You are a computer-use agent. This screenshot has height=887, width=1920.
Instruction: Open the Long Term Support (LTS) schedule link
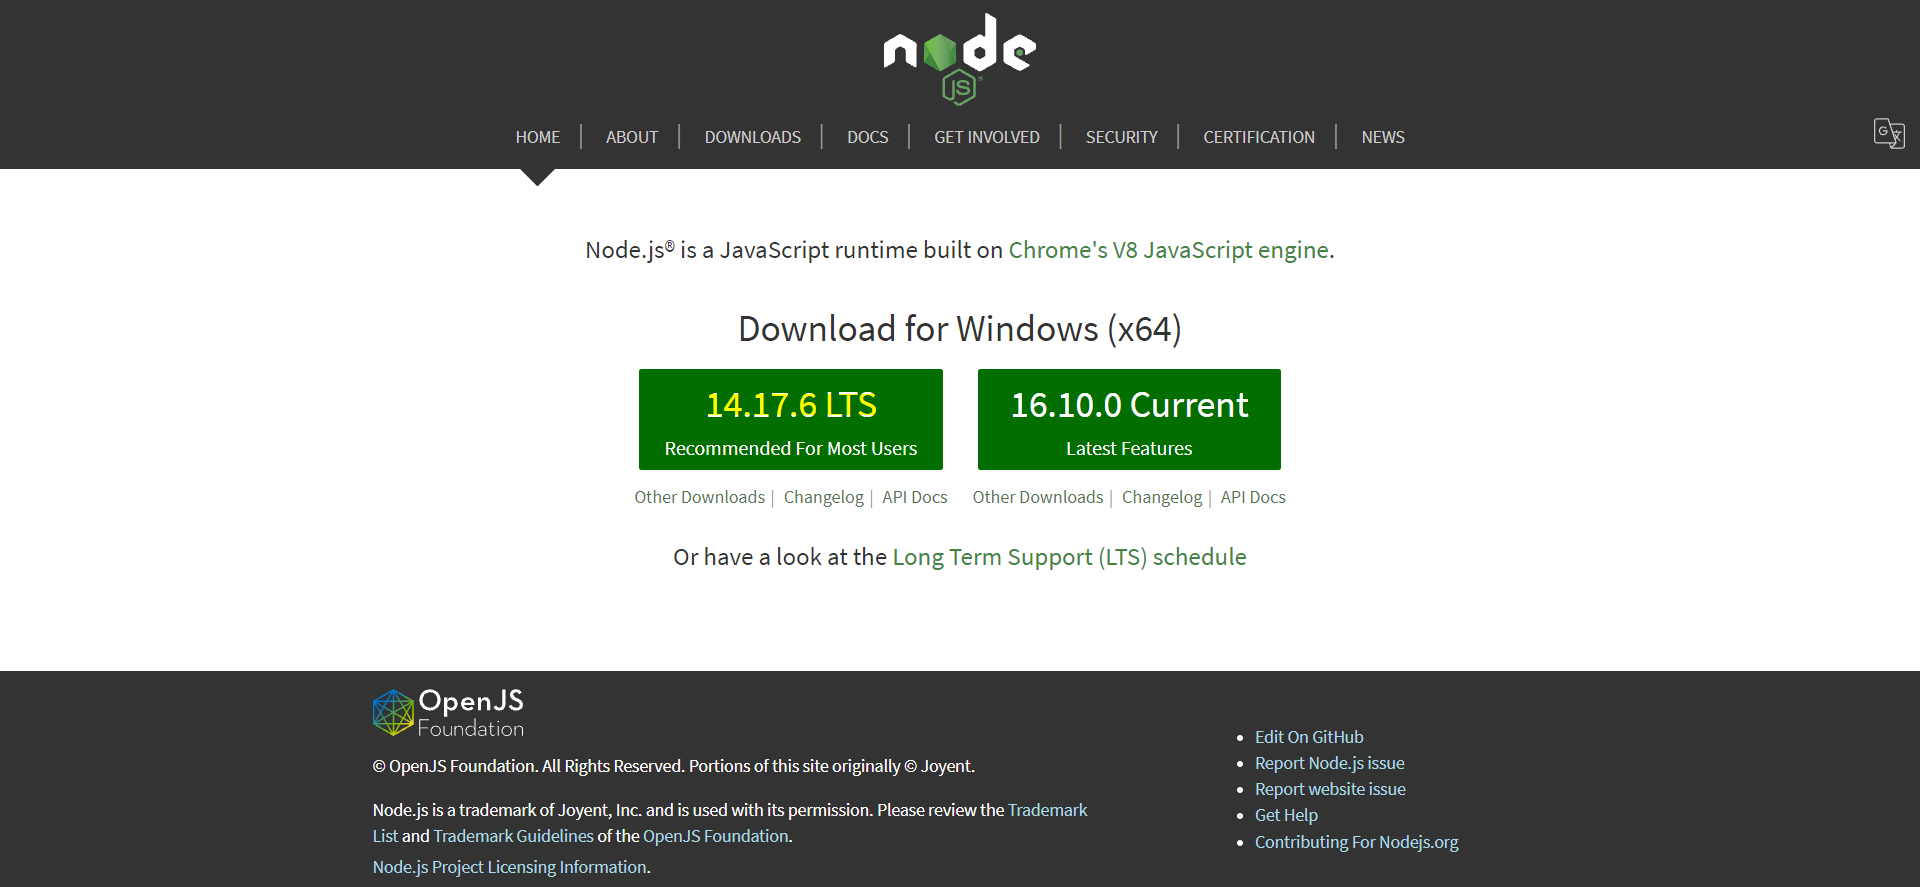click(1069, 557)
